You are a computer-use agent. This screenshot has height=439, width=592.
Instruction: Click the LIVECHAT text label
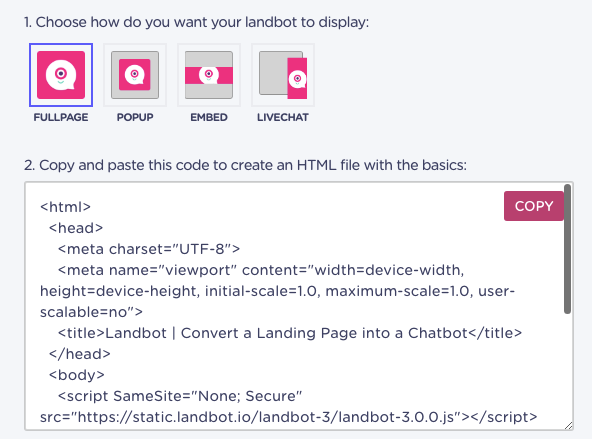(283, 117)
